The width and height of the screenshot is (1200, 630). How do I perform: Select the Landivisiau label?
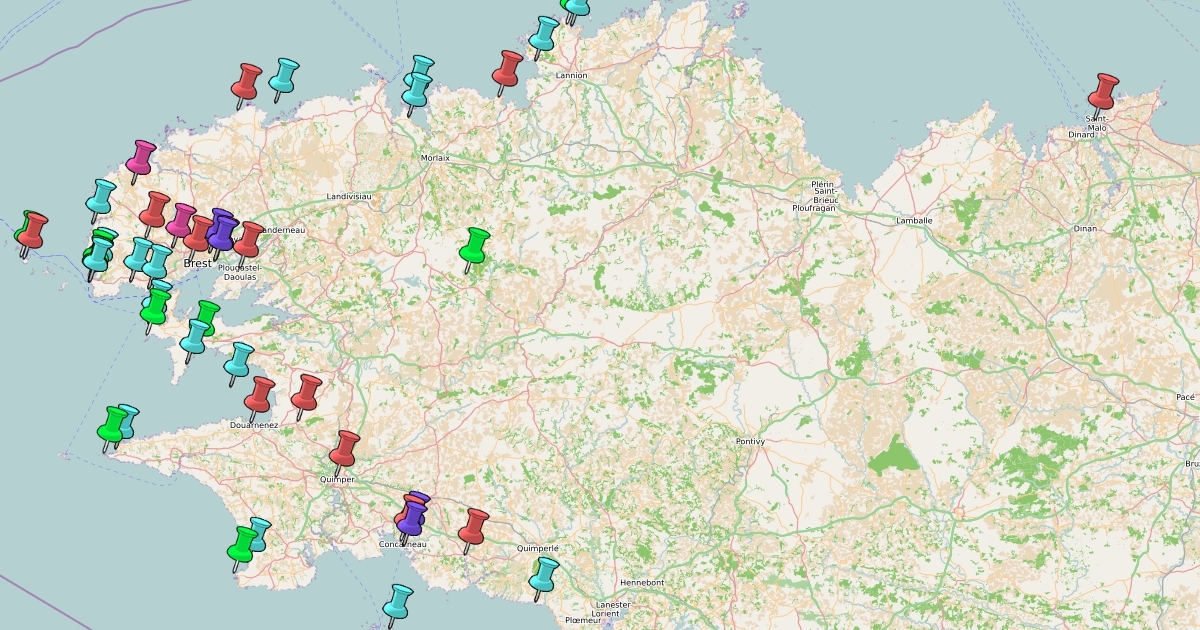[x=349, y=196]
